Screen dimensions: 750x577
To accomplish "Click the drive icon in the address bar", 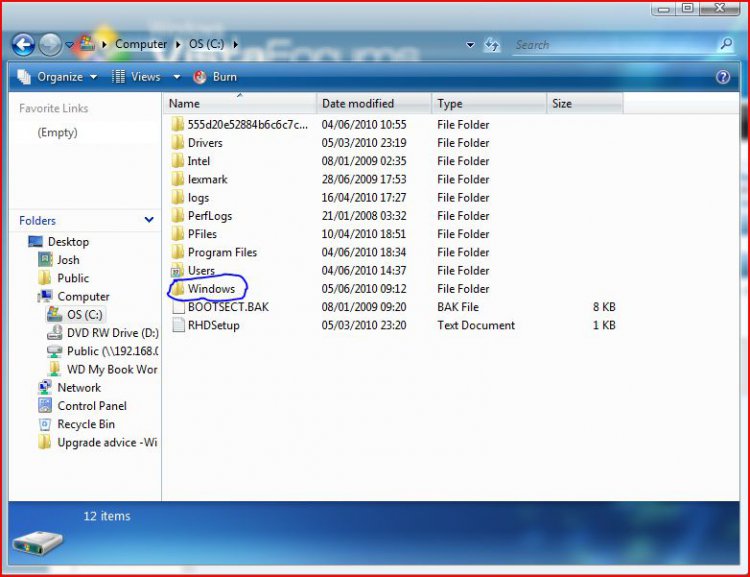I will point(87,43).
